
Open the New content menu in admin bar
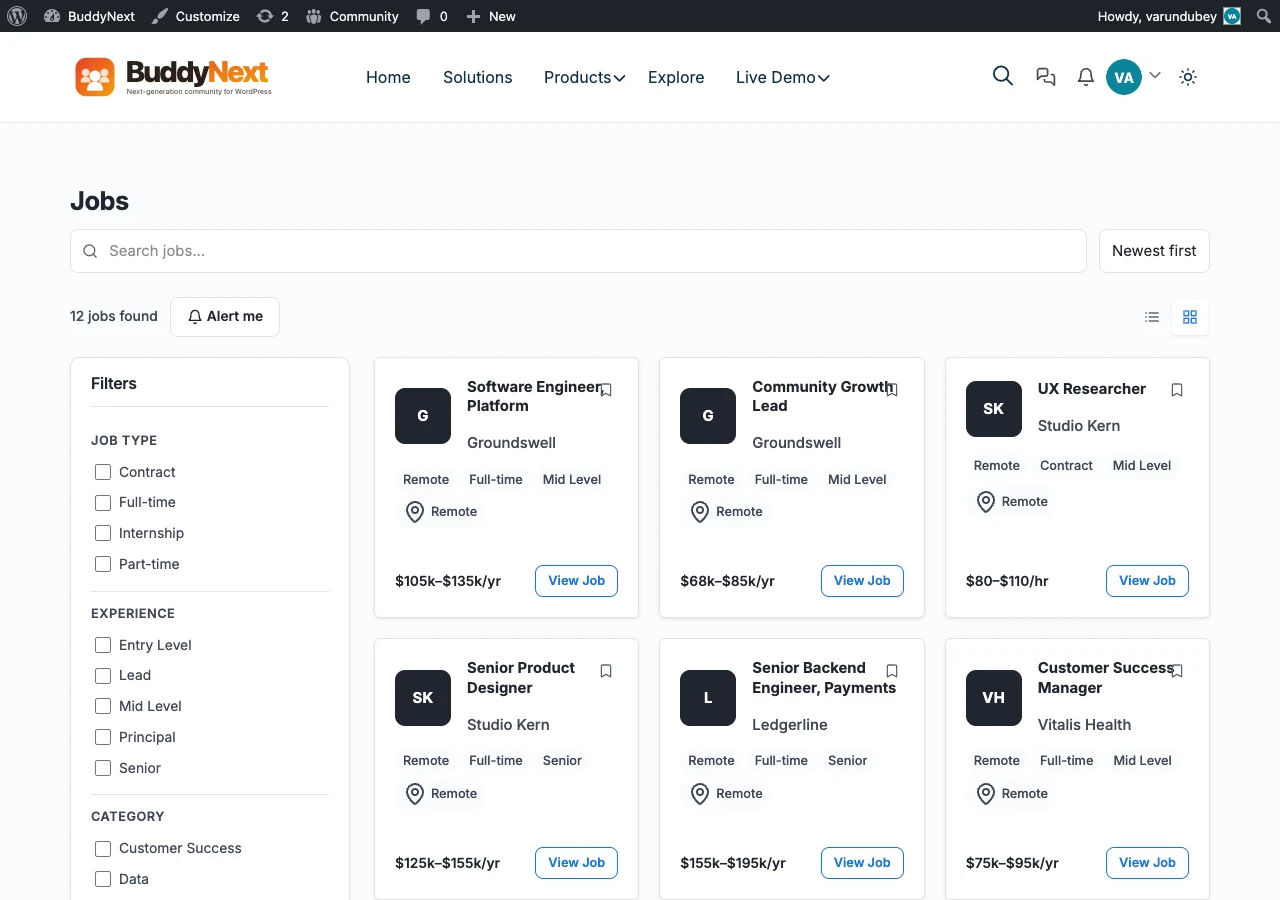[491, 16]
